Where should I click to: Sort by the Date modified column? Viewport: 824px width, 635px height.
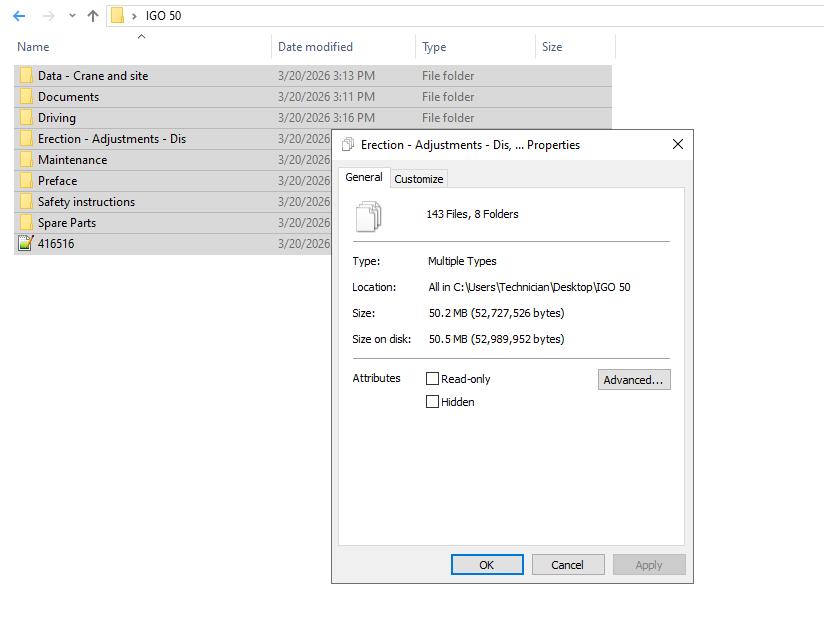[x=315, y=47]
